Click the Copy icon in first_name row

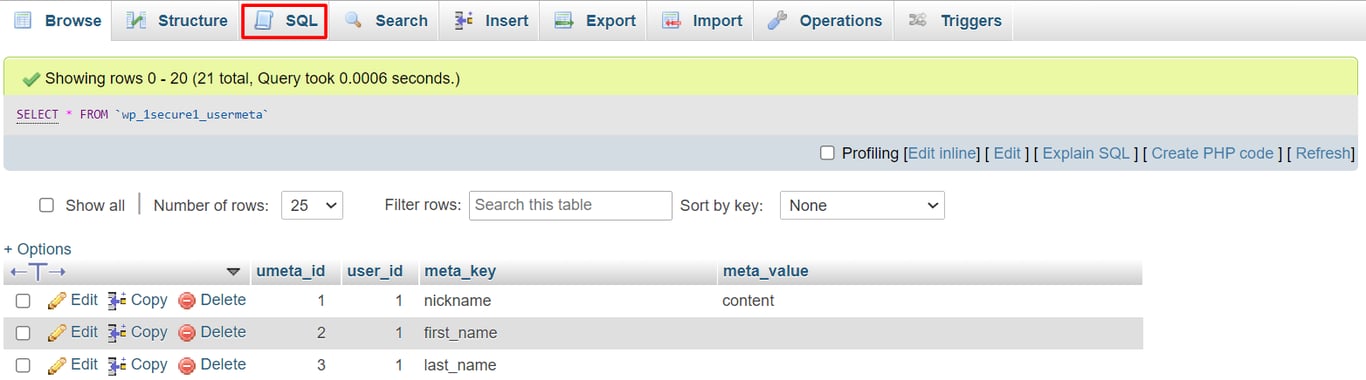coord(117,332)
